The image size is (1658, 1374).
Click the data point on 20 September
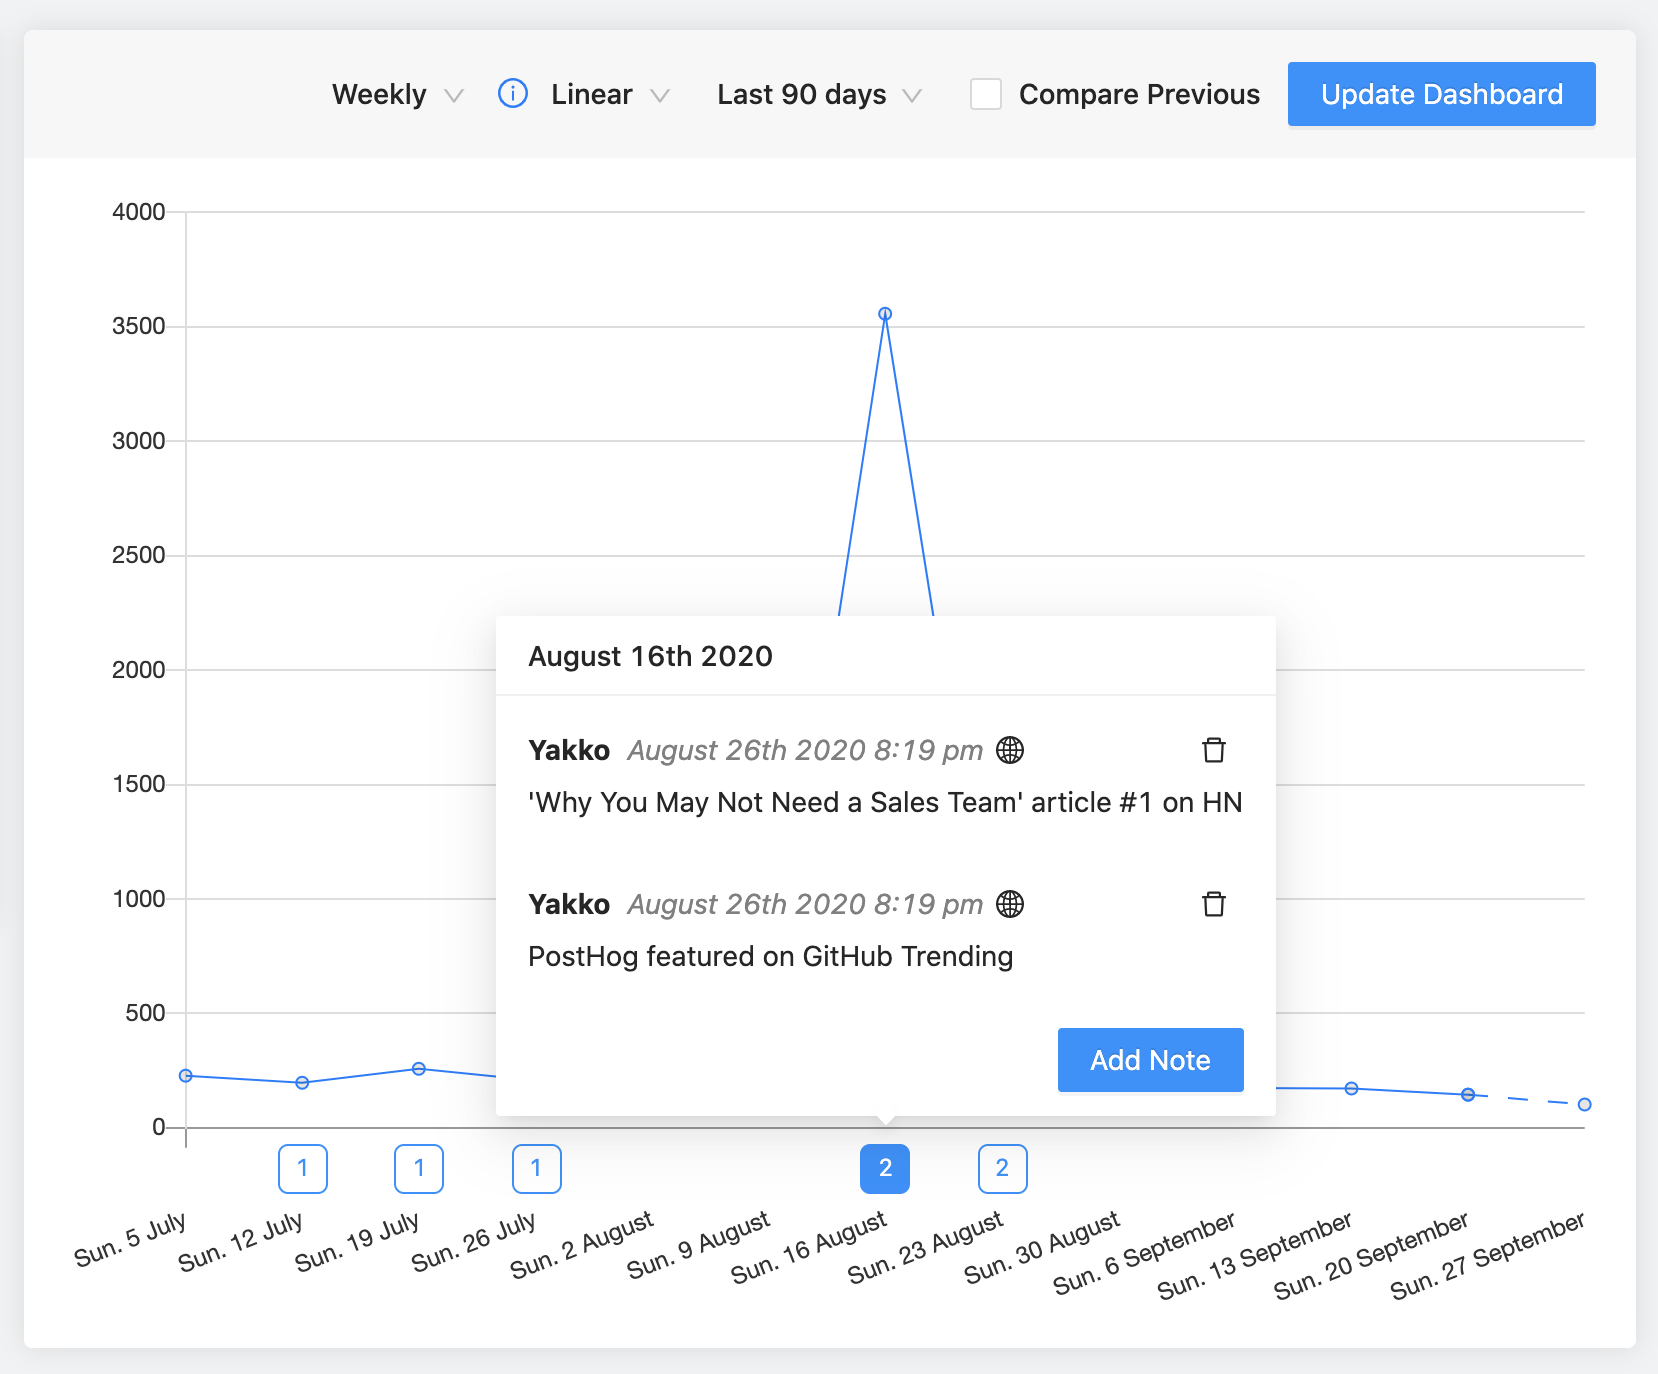[1468, 1095]
